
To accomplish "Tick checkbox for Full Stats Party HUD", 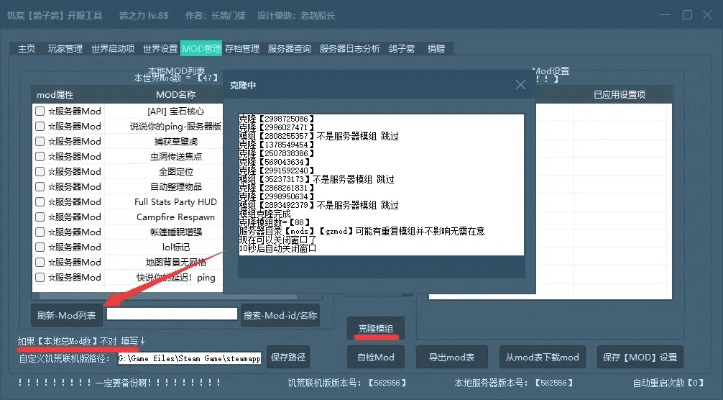I will click(x=40, y=202).
